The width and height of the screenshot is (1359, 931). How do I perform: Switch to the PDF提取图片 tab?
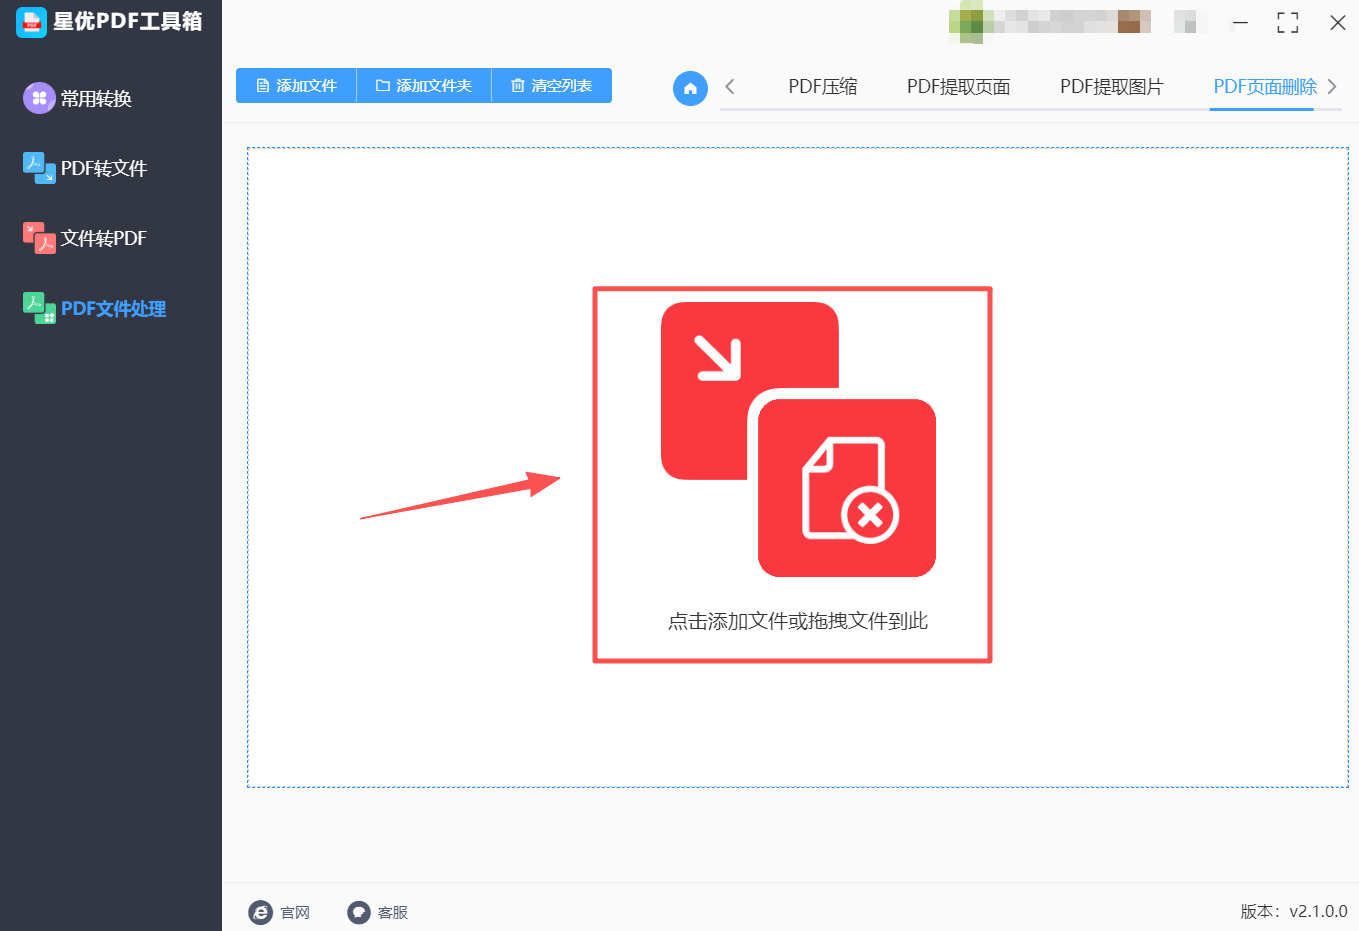tap(1112, 87)
